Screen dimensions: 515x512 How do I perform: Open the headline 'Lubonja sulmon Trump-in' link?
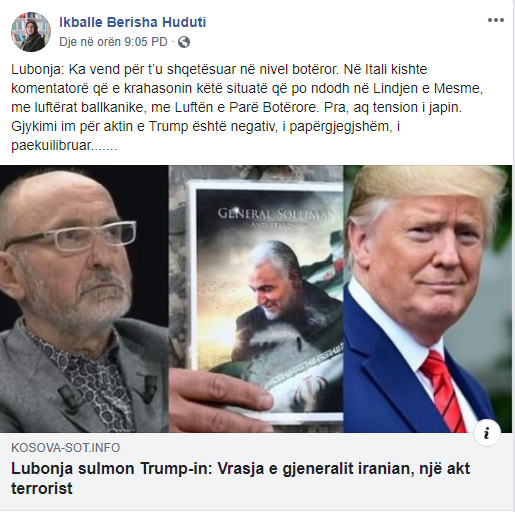point(240,478)
